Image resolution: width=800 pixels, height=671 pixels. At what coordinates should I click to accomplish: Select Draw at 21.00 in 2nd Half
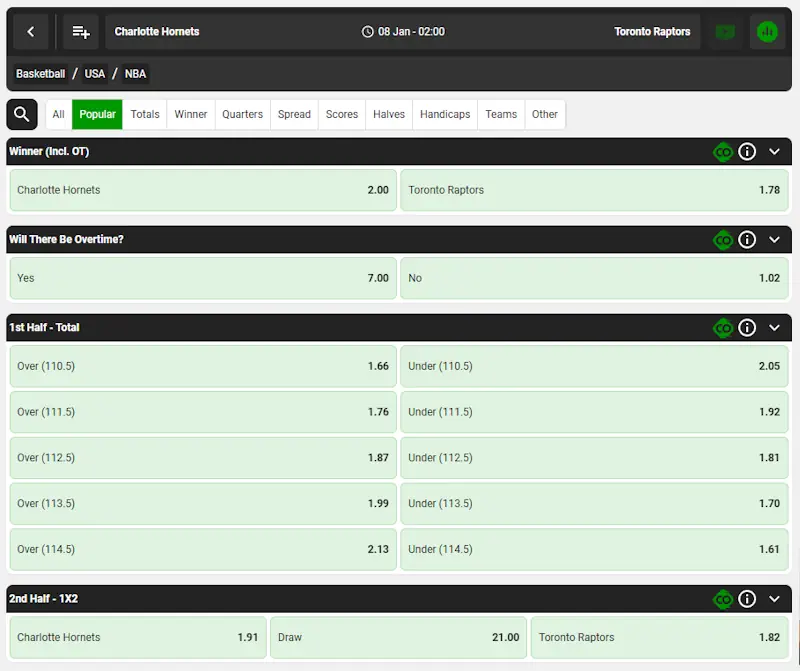click(398, 637)
